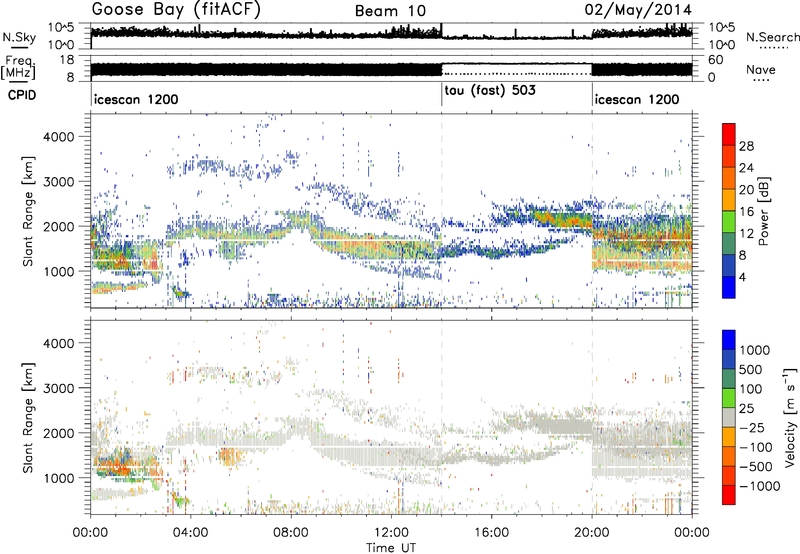Screen dimensions: 800x554
Task: Click the frequency band empty gap during tau scan
Action: 516,68
